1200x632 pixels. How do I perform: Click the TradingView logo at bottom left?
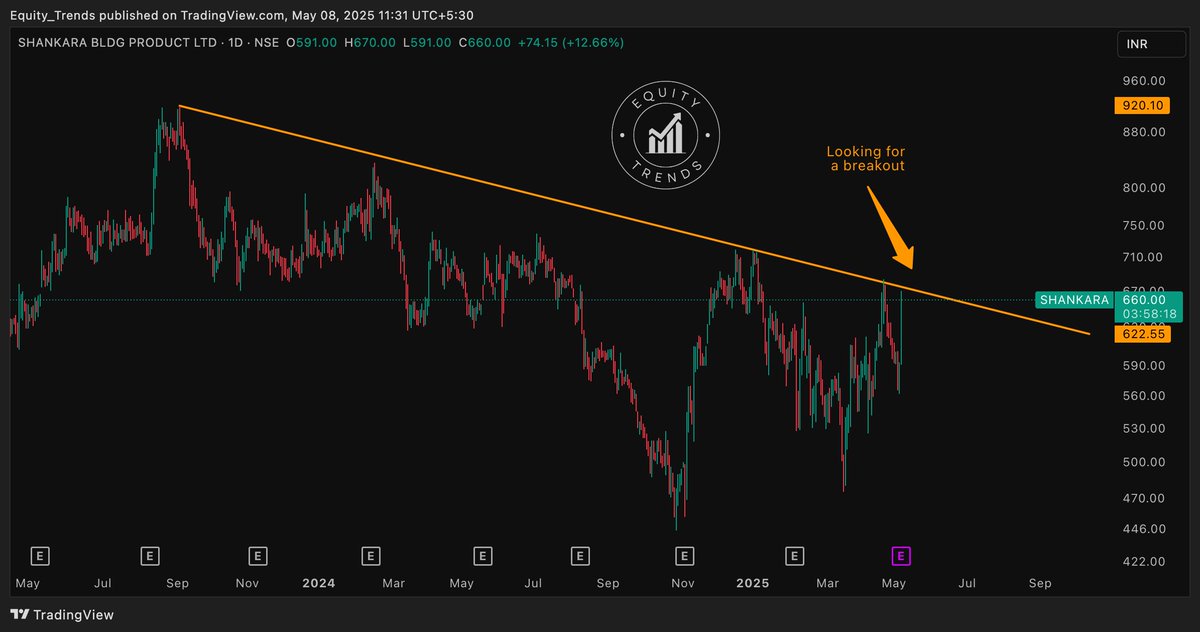click(x=62, y=614)
